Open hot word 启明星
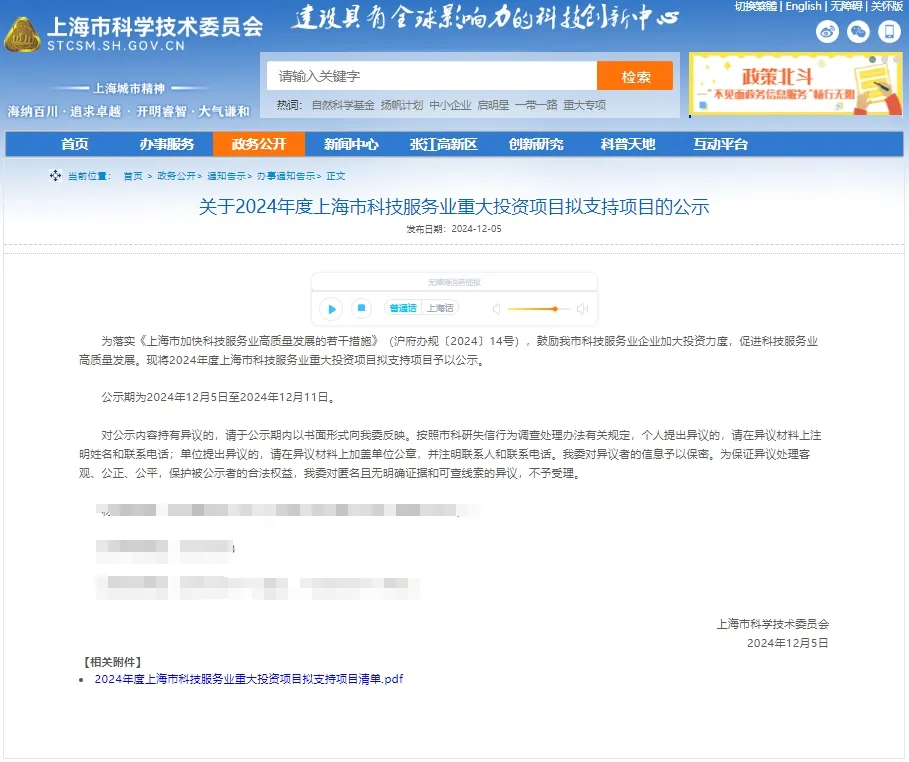The image size is (909, 762). [493, 105]
